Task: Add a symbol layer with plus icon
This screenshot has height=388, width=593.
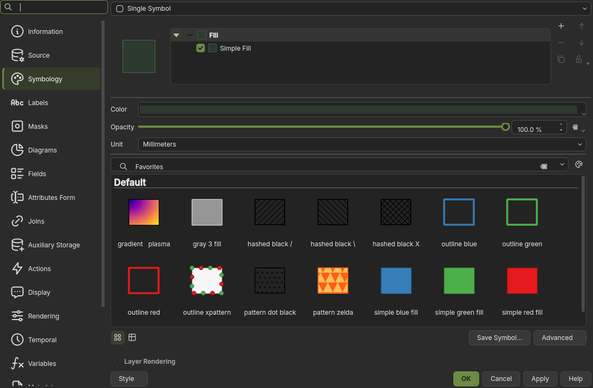Action: click(561, 26)
